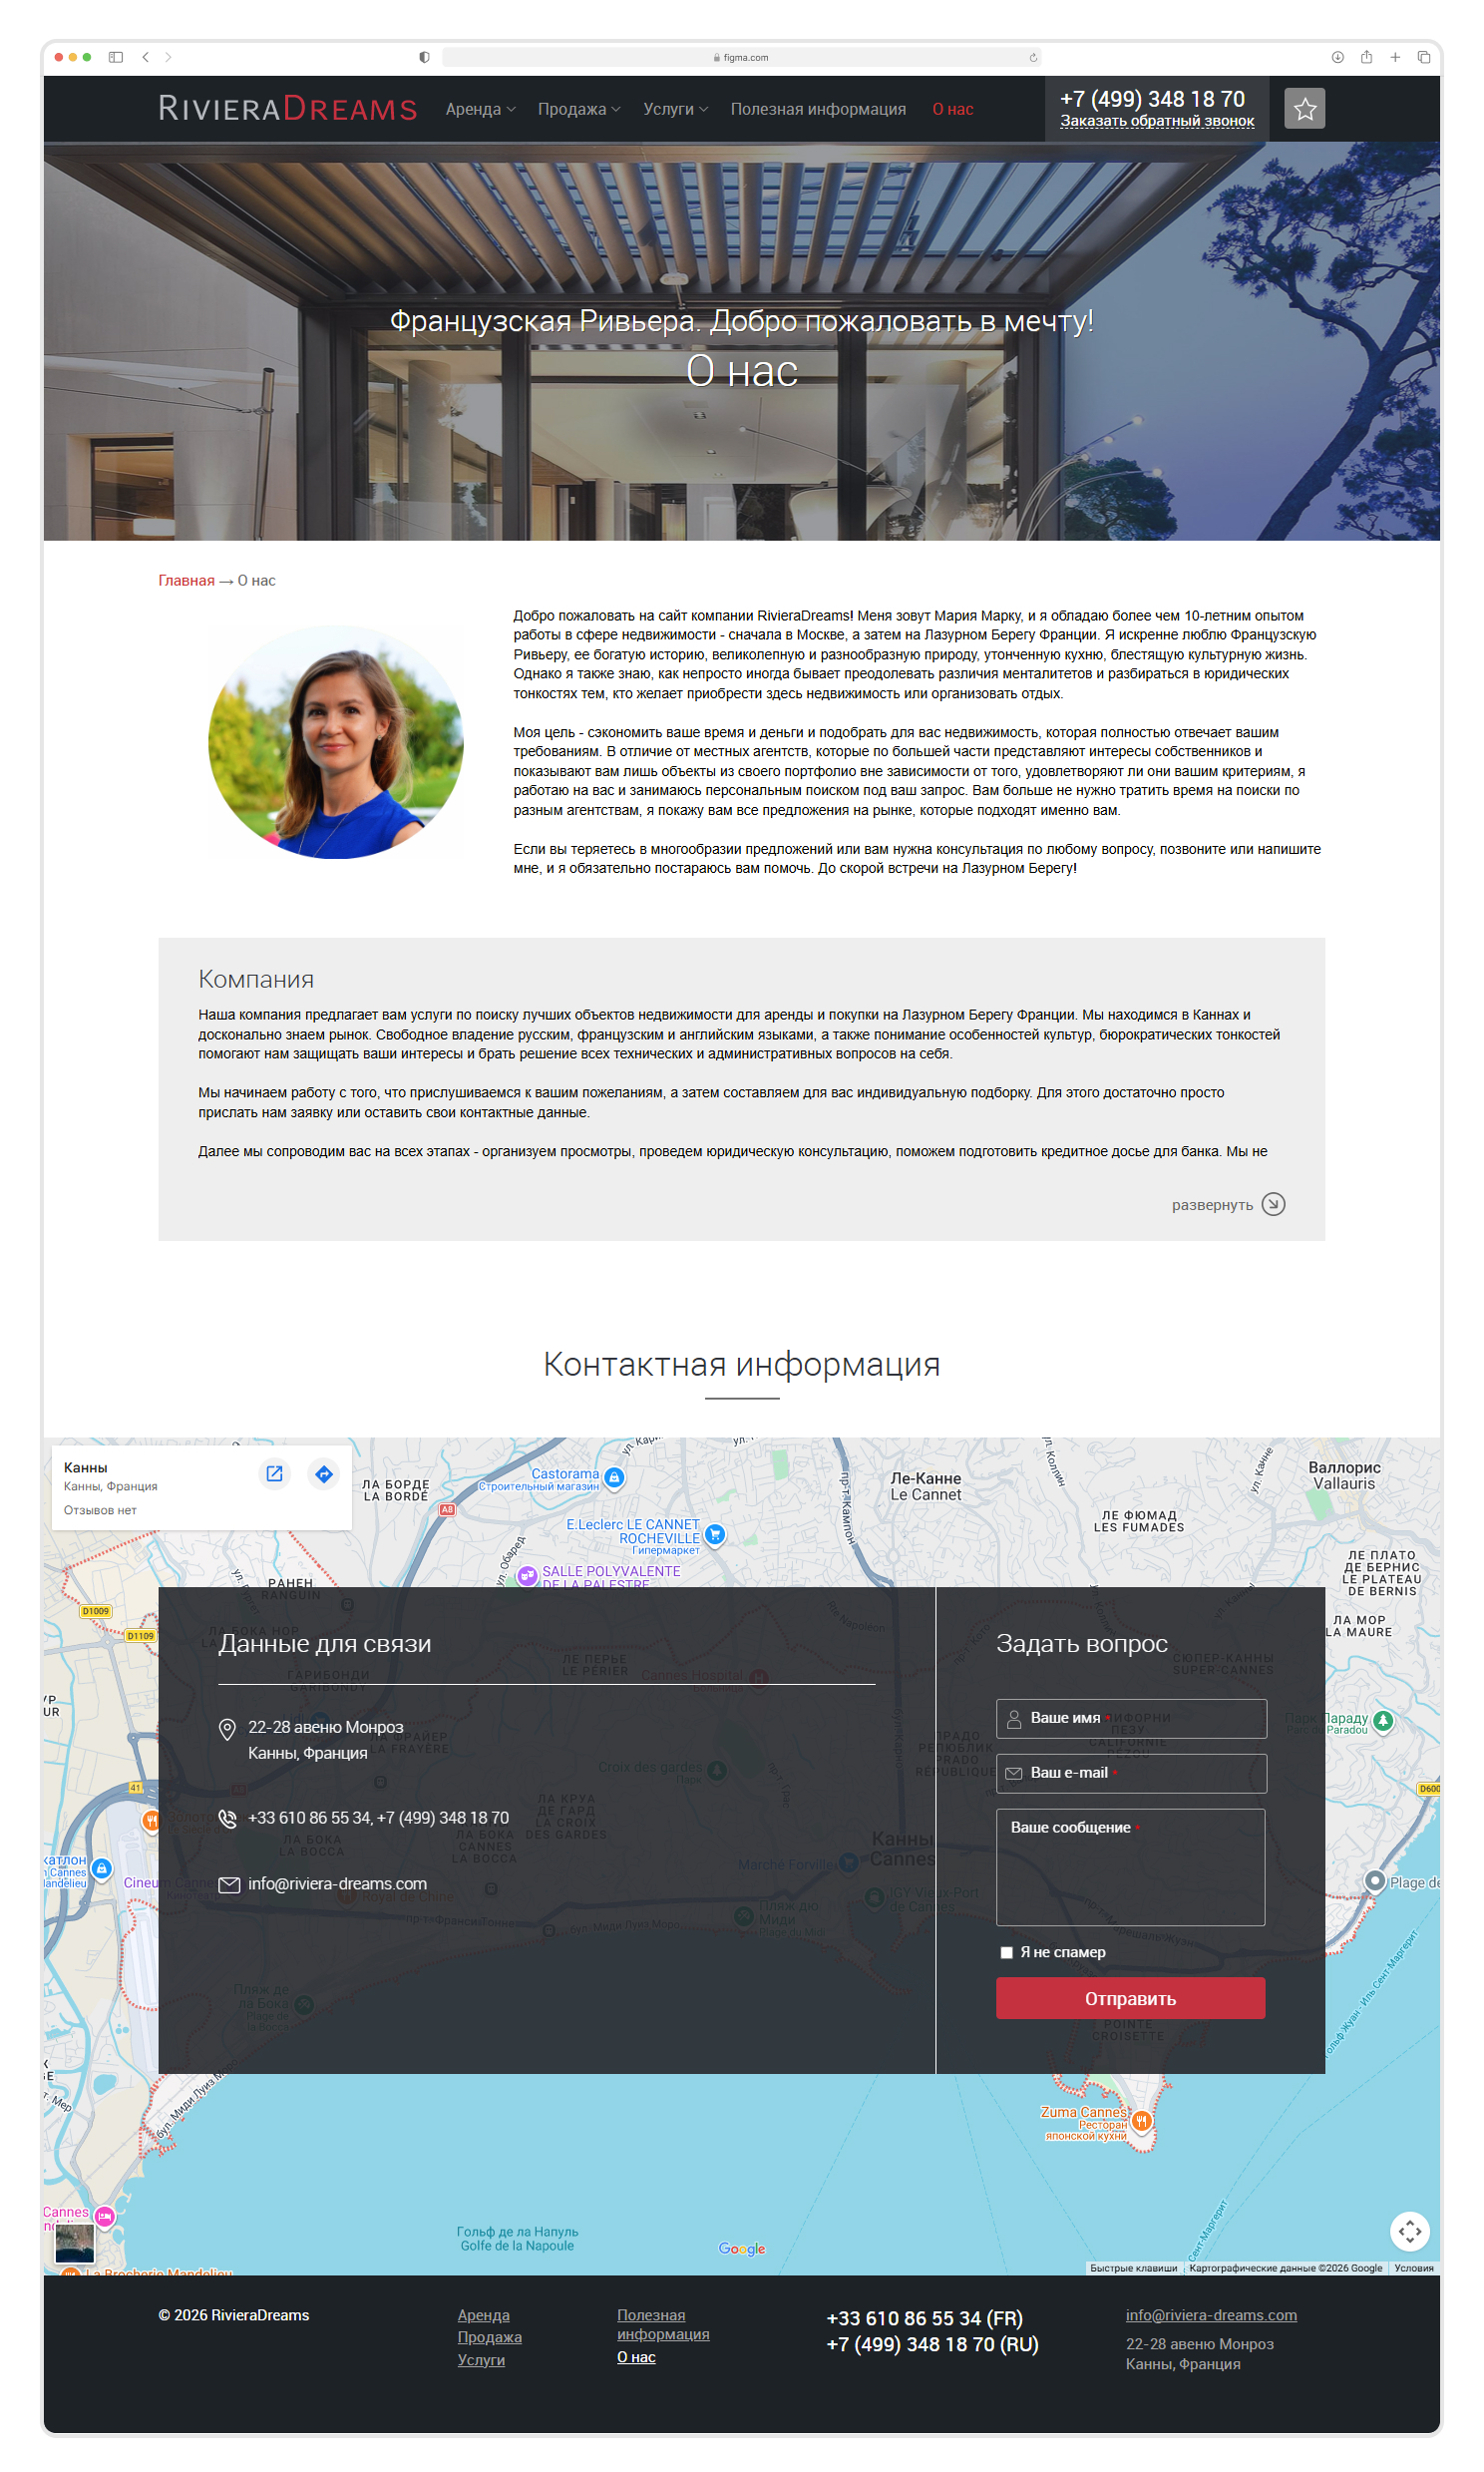Click the contact email info@riviera-dreams.com
Image resolution: width=1484 pixels, height=2472 pixels.
click(x=337, y=1884)
